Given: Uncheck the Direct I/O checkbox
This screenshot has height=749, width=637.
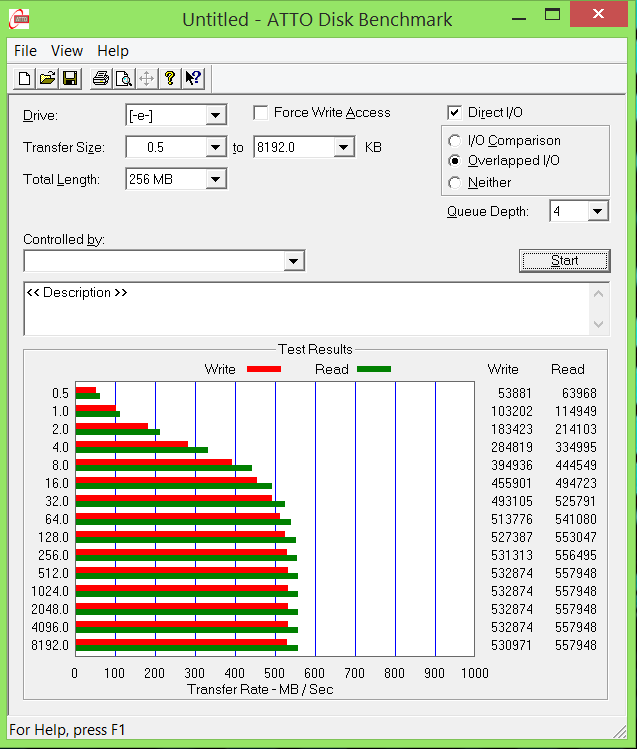Looking at the screenshot, I should pos(455,113).
